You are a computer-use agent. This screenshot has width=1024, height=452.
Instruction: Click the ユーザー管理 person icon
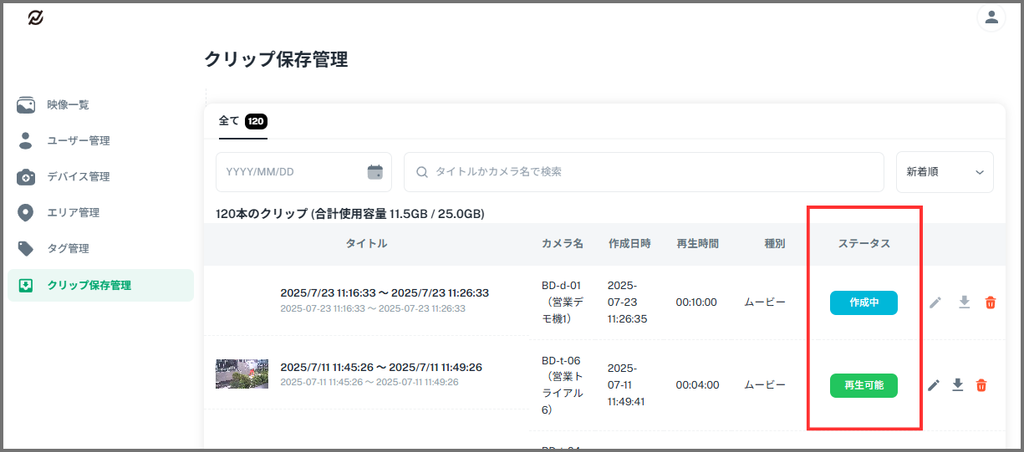pos(26,140)
